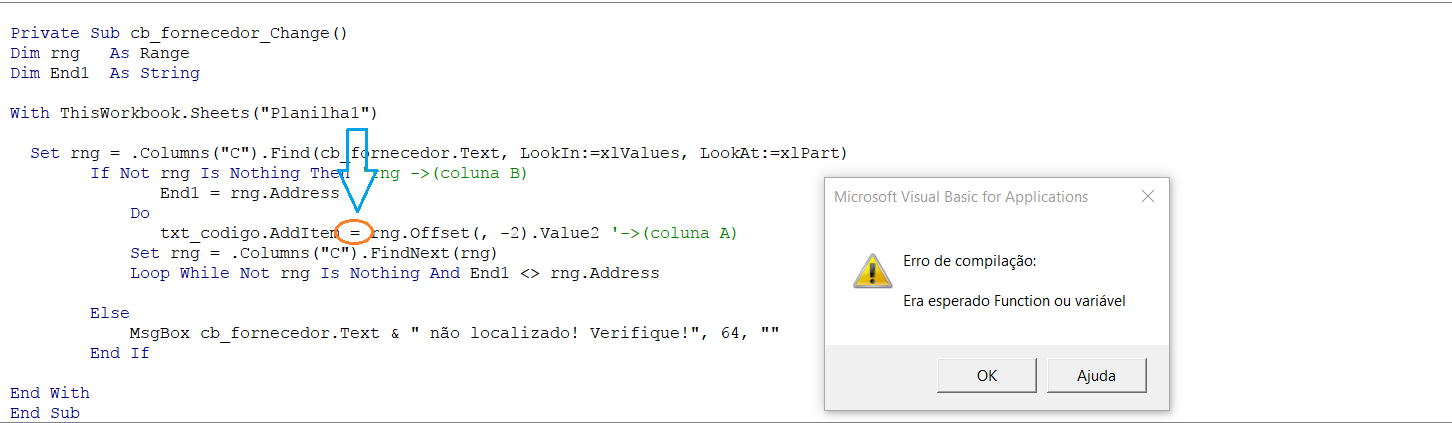Click the 'Loop While Not rng' line
This screenshot has width=1452, height=423.
point(394,273)
